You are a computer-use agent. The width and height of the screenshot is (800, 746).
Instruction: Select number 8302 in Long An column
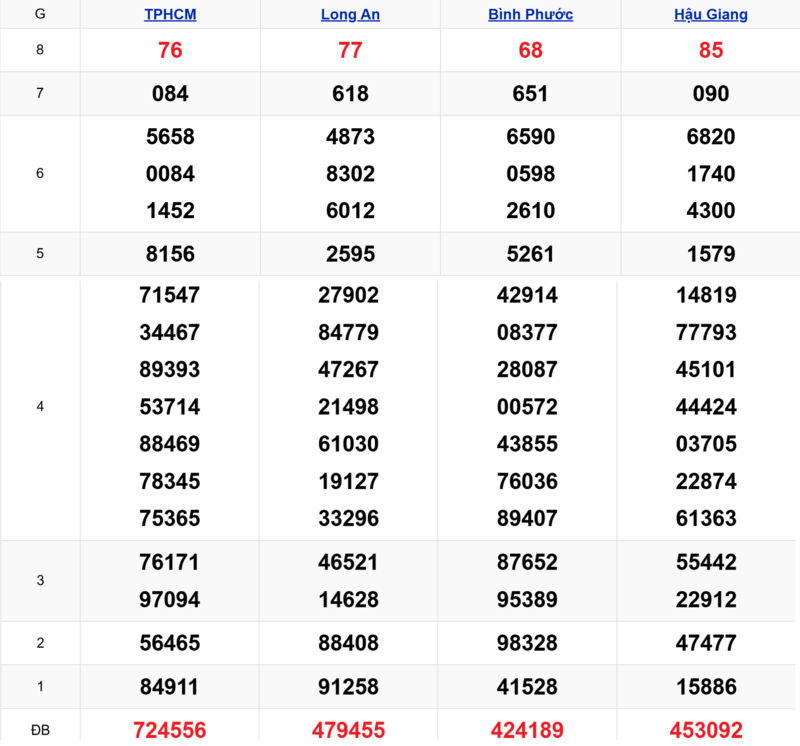pyautogui.click(x=350, y=174)
